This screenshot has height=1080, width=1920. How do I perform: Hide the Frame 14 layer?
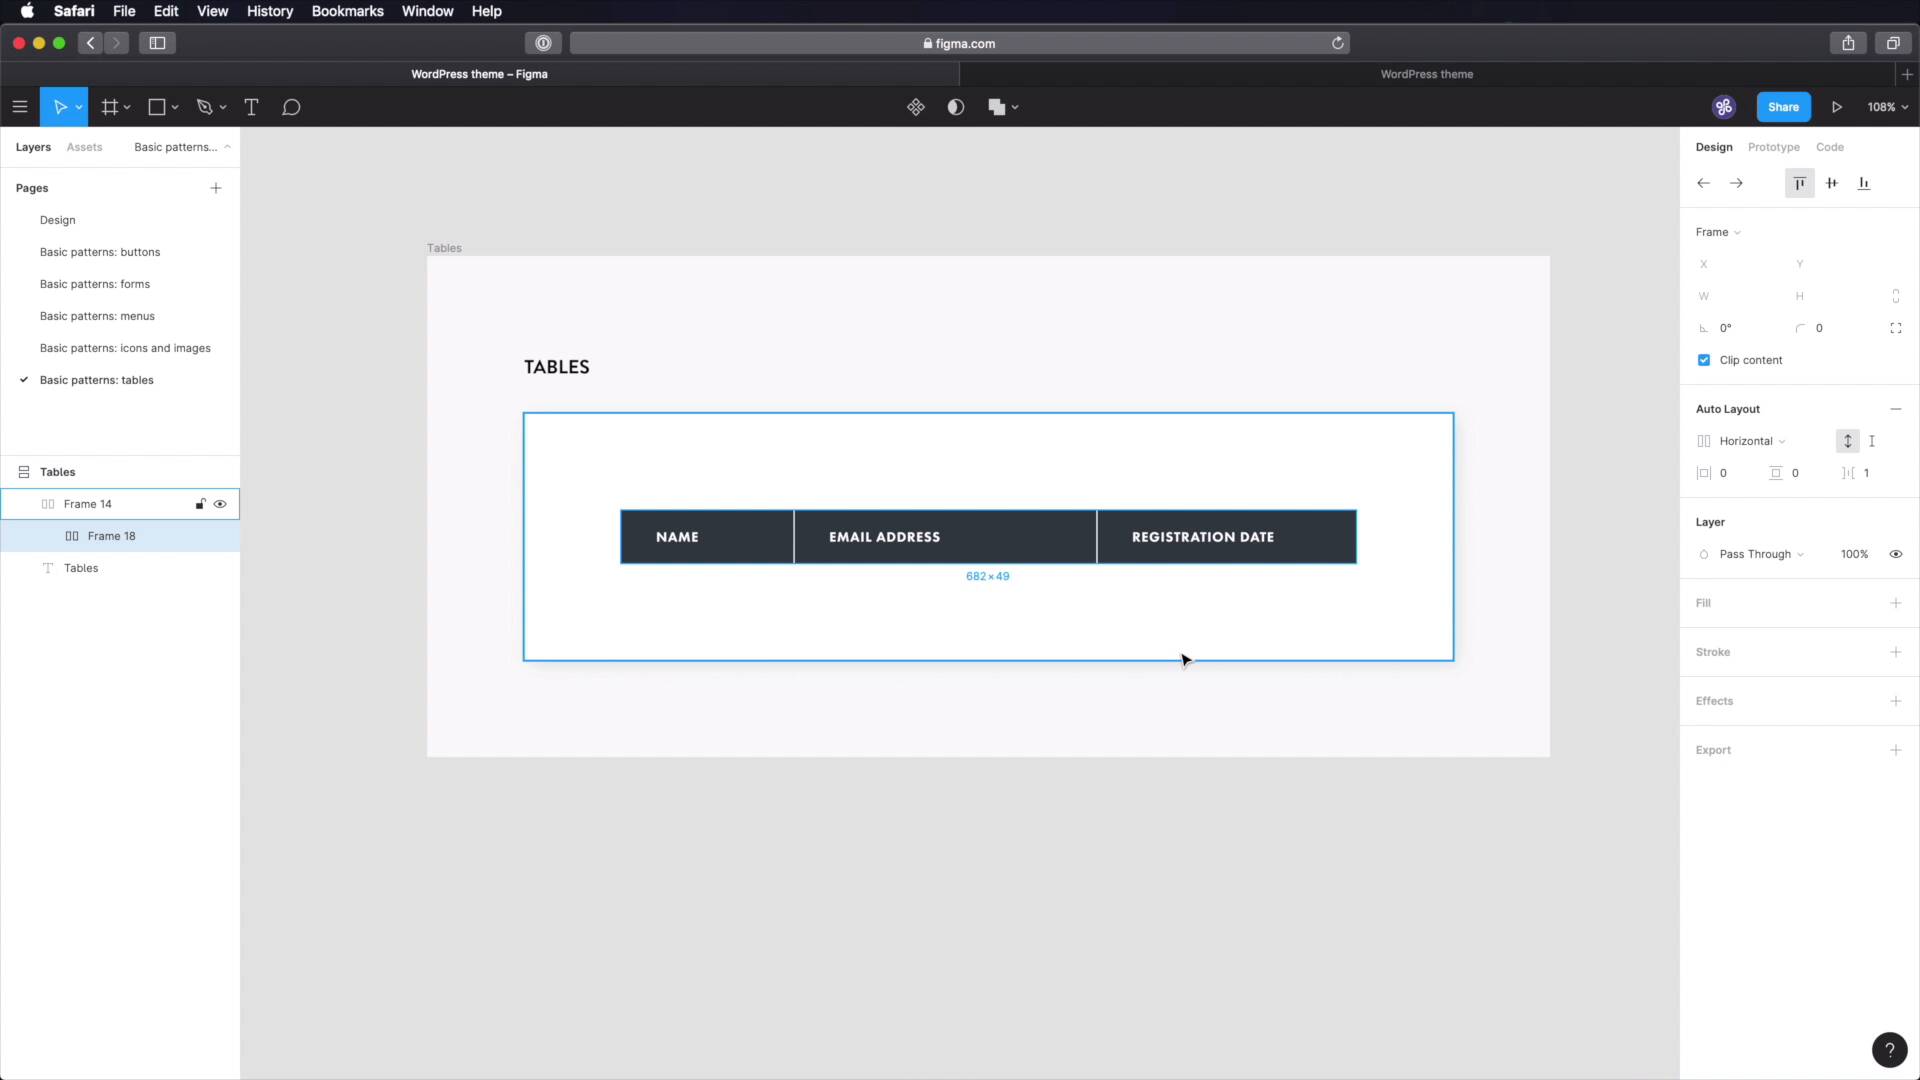click(220, 504)
